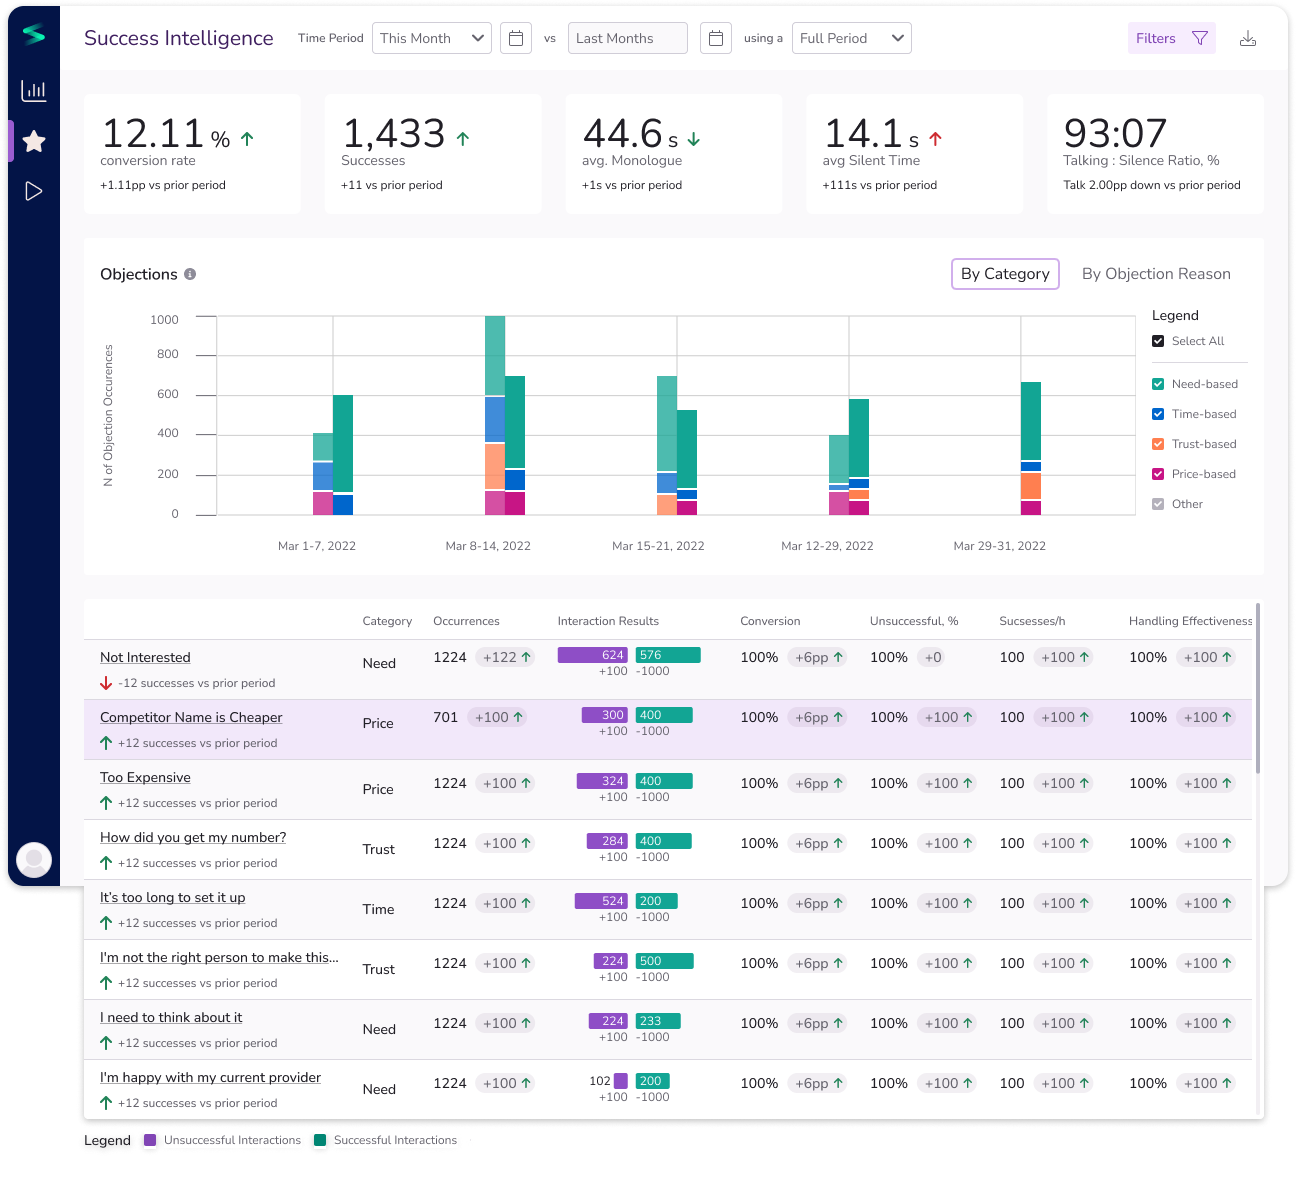This screenshot has width=1296, height=1199.
Task: Open the Full Period dropdown
Action: click(x=852, y=38)
